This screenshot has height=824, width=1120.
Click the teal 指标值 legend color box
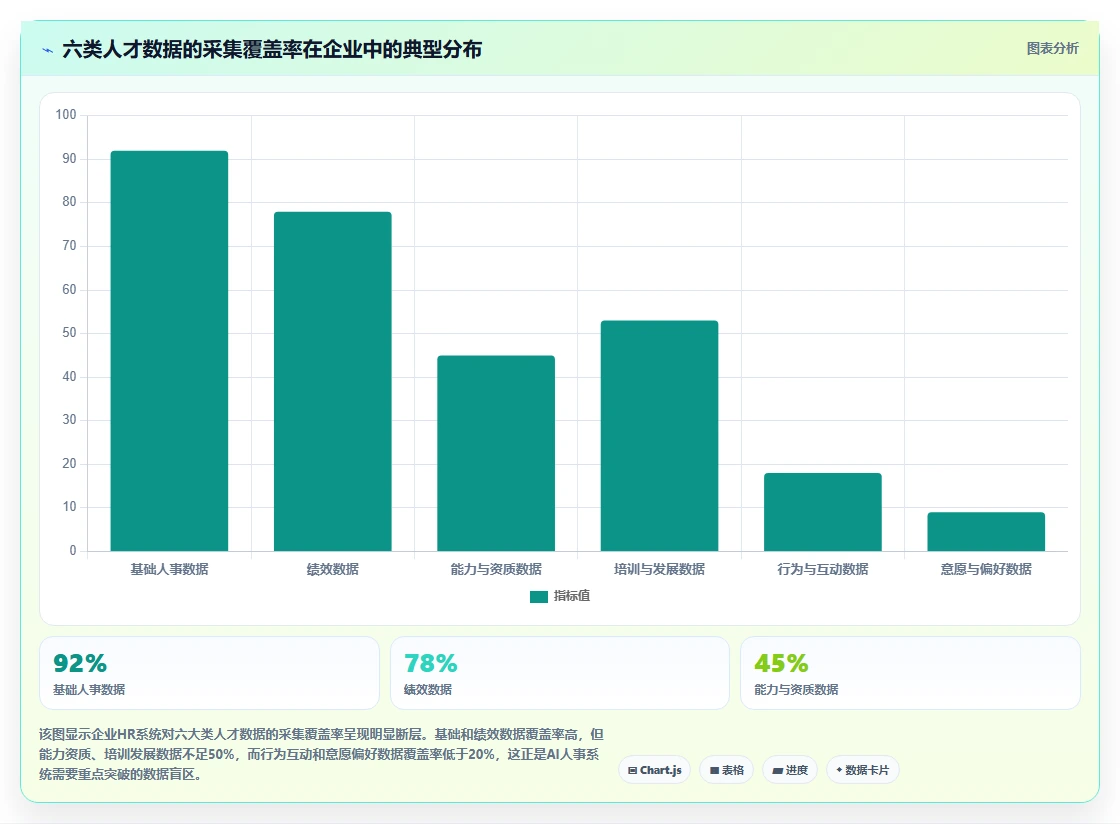(x=539, y=597)
